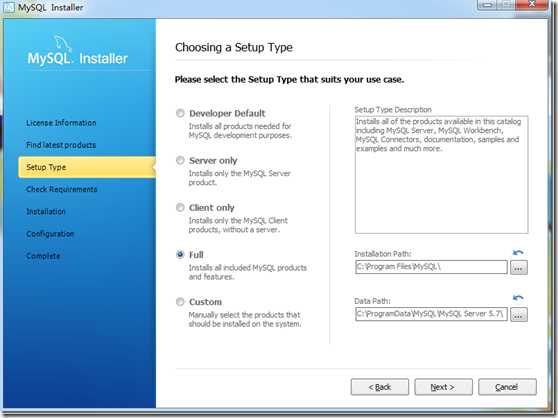Click into the Installation Path text field
This screenshot has width=558, height=418.
pos(431,267)
